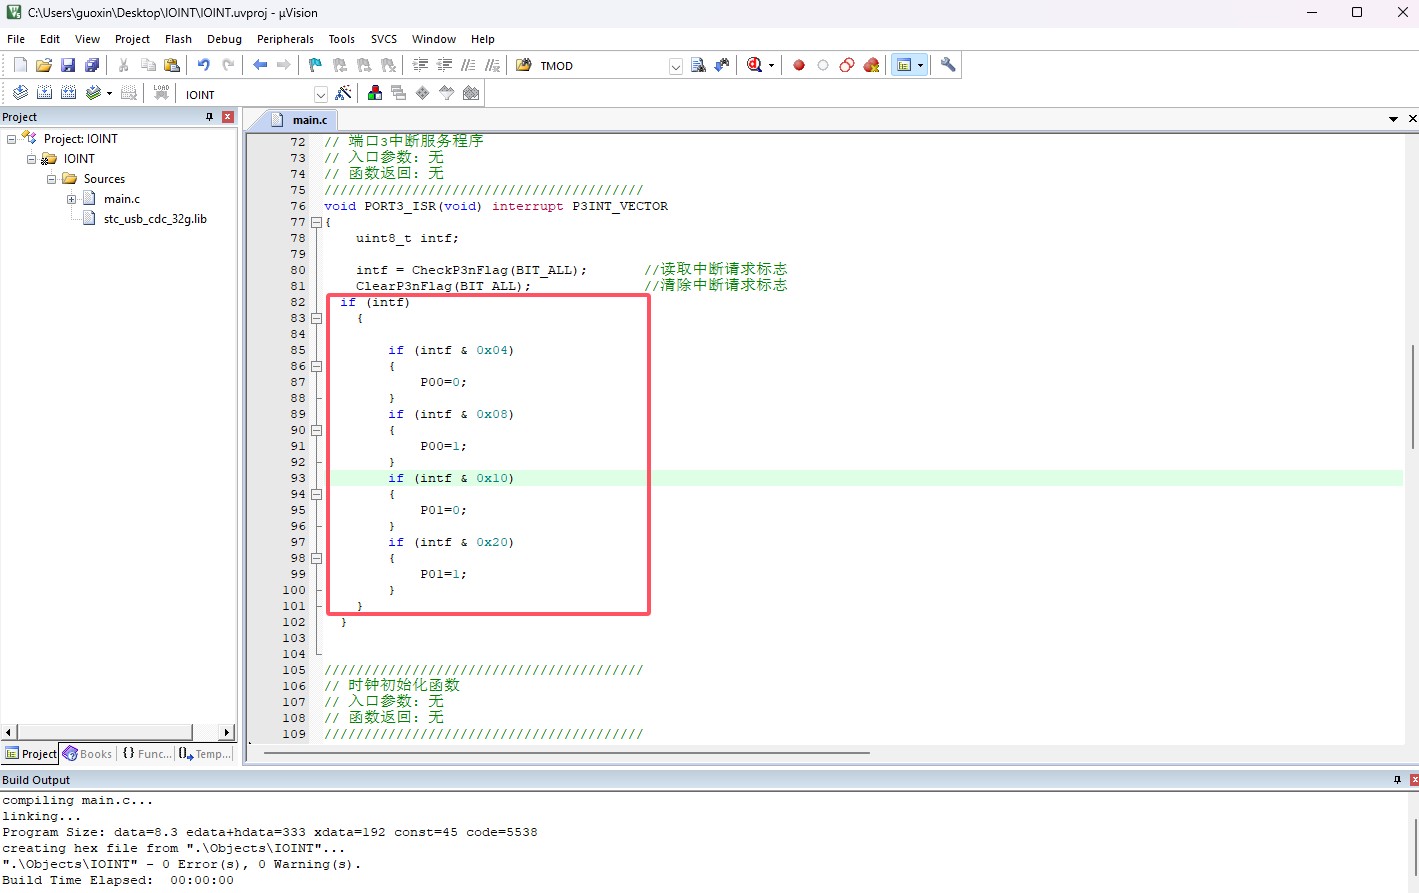Close the Project panel with the red X
Image resolution: width=1419 pixels, height=893 pixels.
pyautogui.click(x=227, y=117)
